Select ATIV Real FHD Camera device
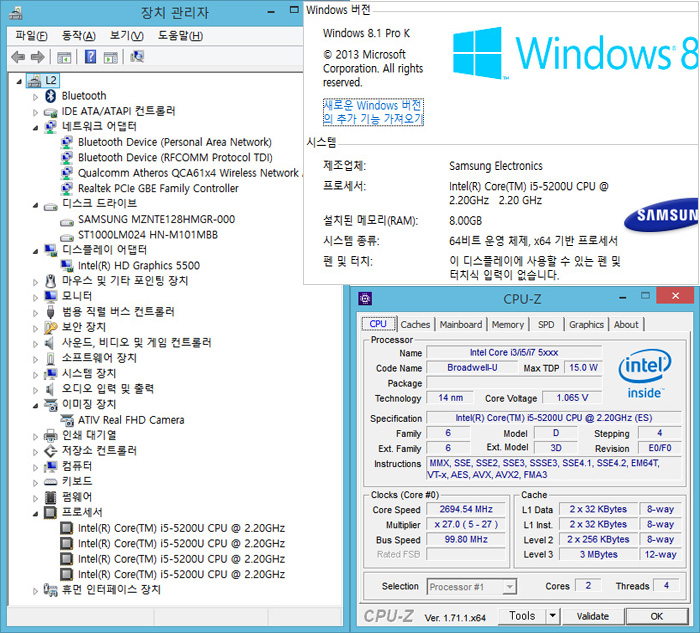Screen dimensions: 700x635 tap(131, 421)
